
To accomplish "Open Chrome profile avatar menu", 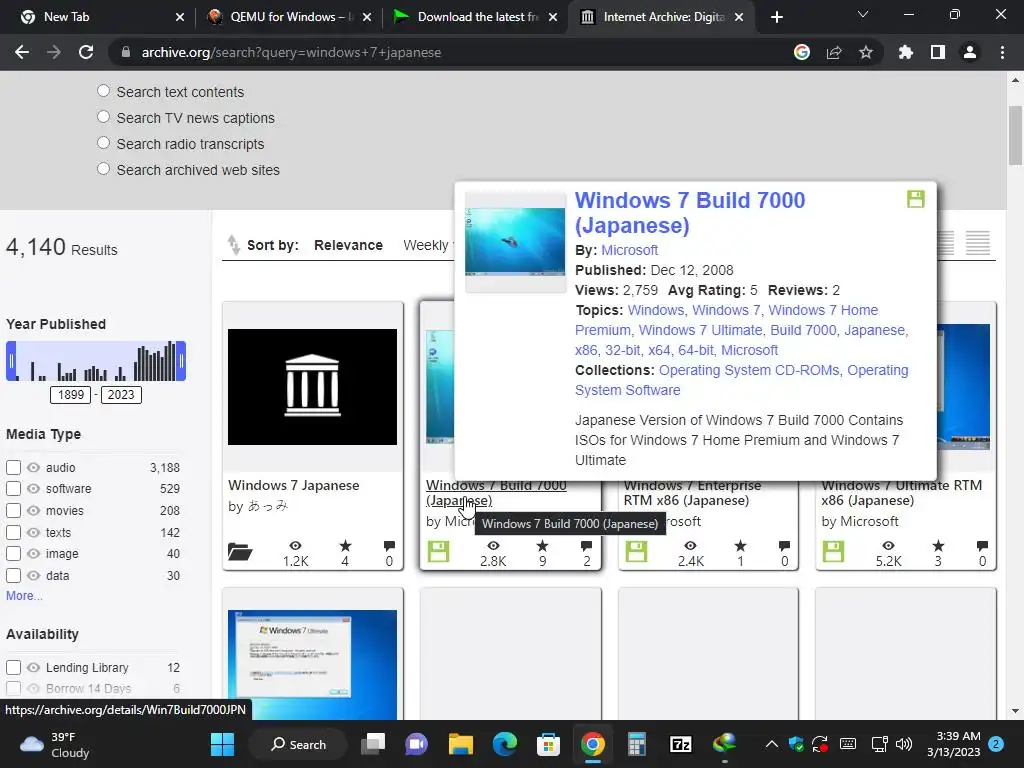I will click(x=970, y=52).
